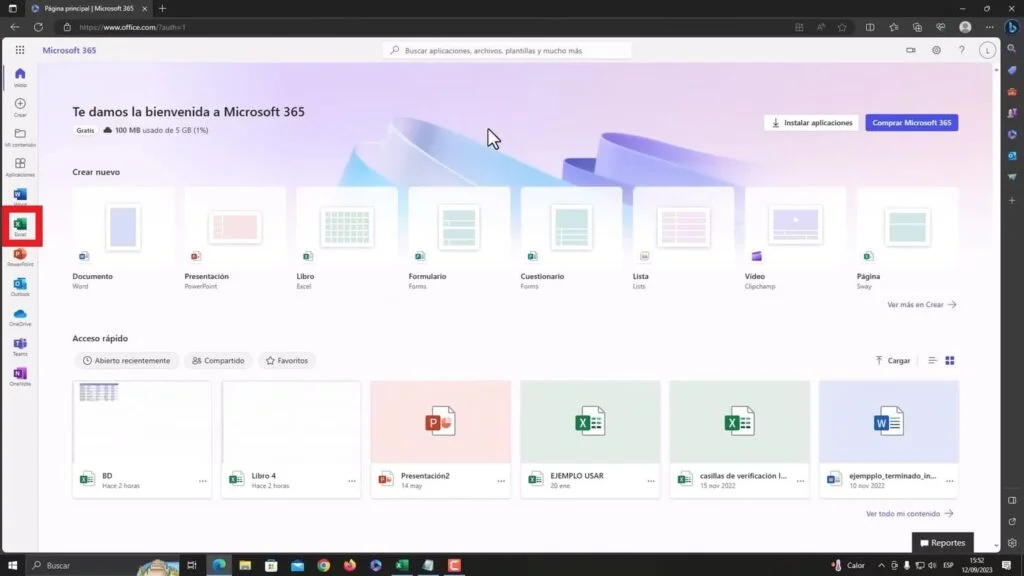Click the settings gear in Microsoft 365 header
Screen dimensions: 1024x576
(x=936, y=50)
